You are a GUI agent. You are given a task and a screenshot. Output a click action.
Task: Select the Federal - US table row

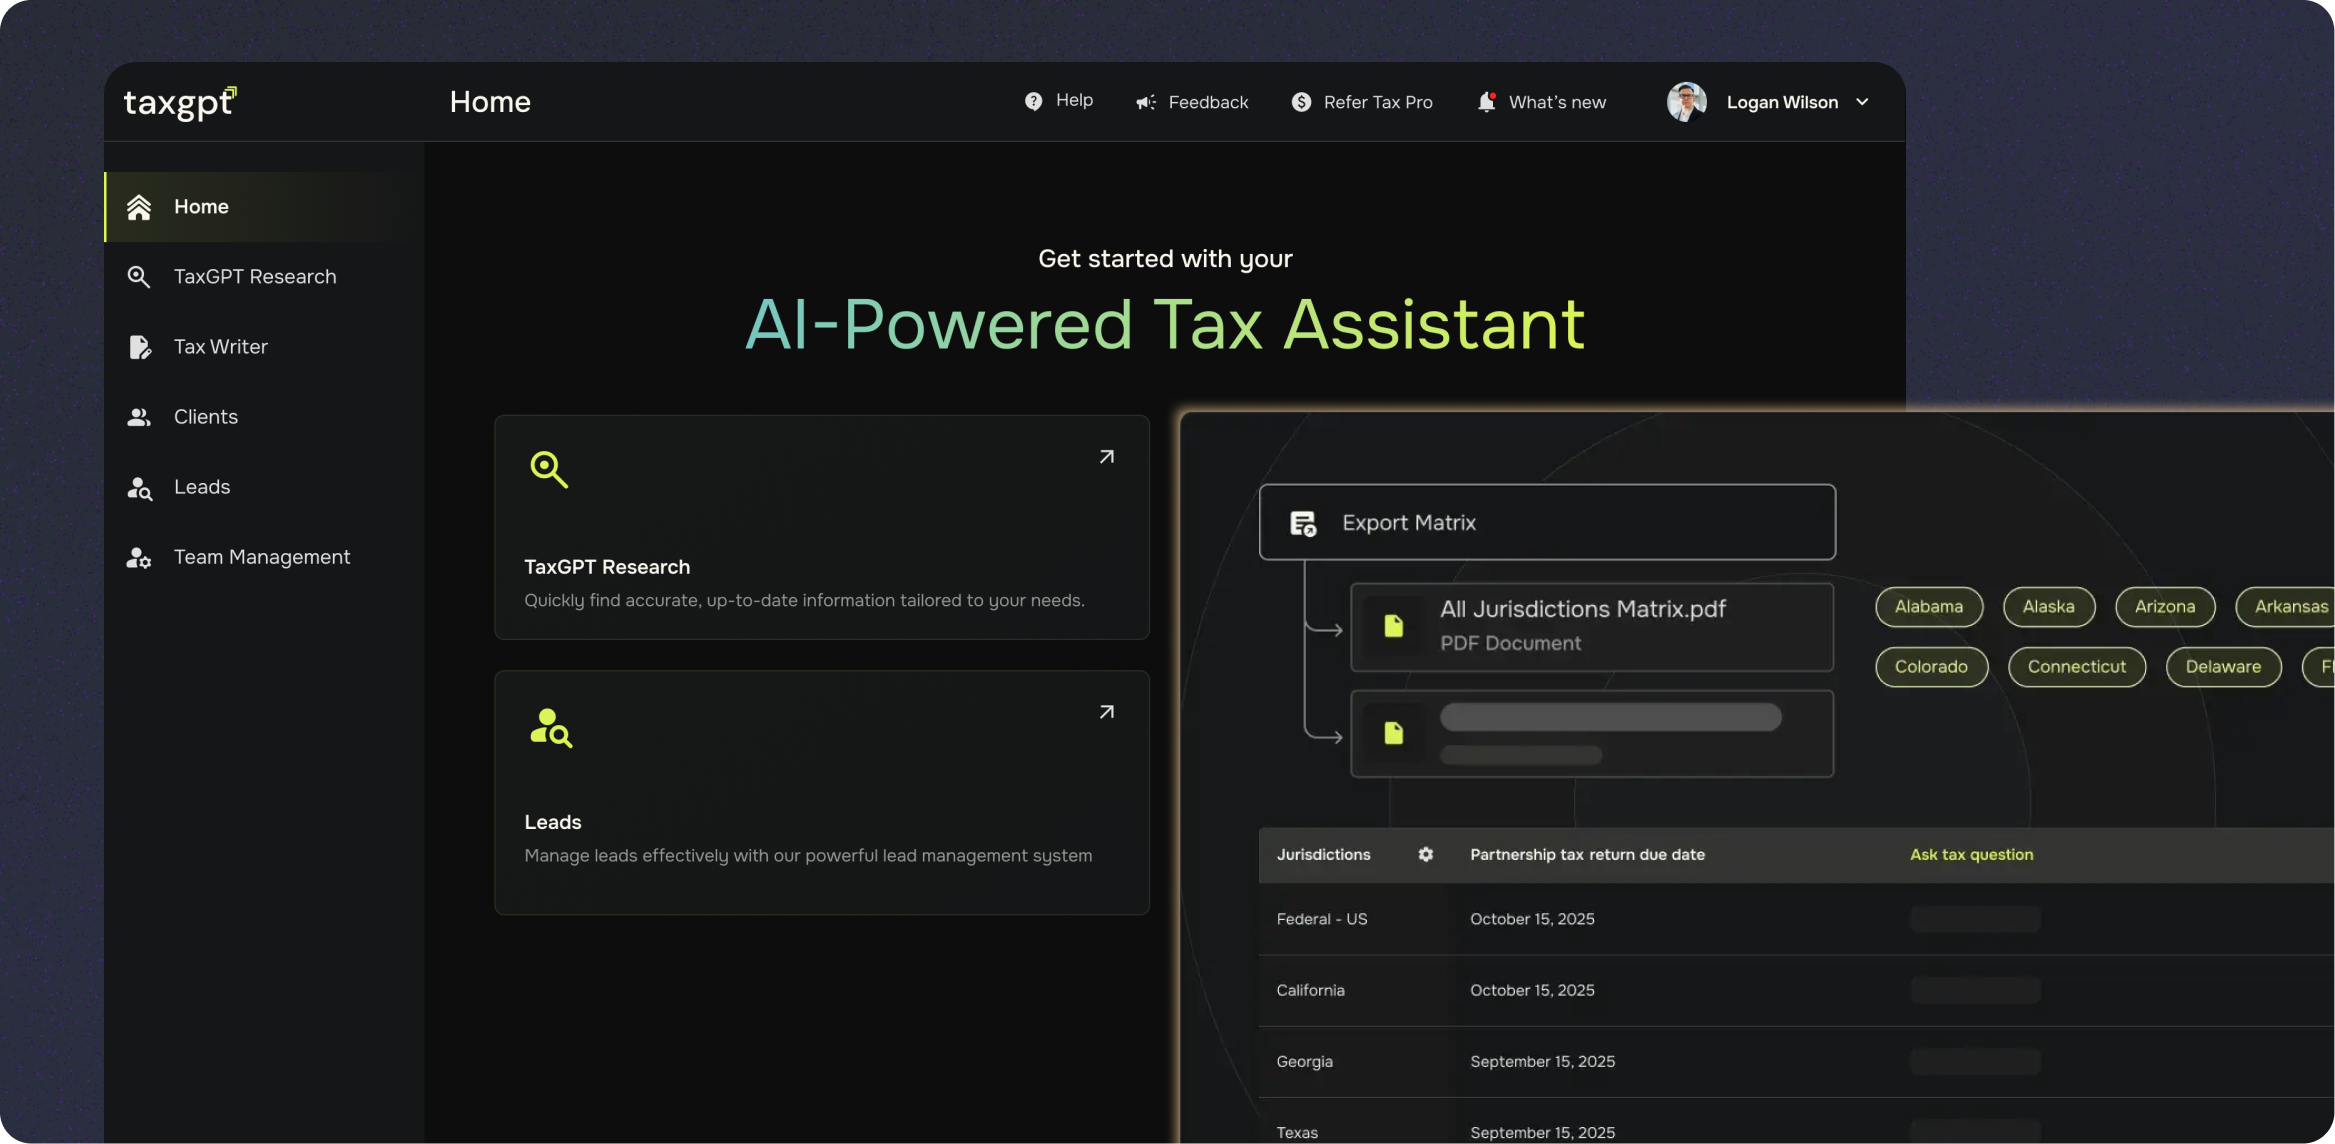click(1320, 919)
